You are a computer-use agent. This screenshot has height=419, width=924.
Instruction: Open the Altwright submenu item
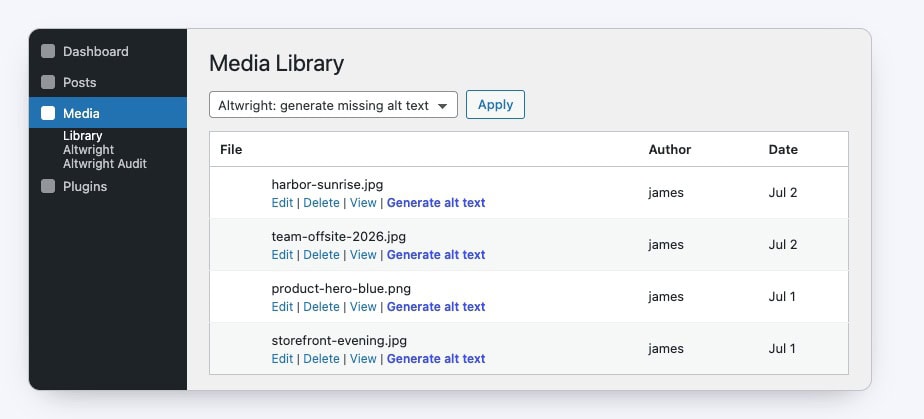tap(88, 150)
